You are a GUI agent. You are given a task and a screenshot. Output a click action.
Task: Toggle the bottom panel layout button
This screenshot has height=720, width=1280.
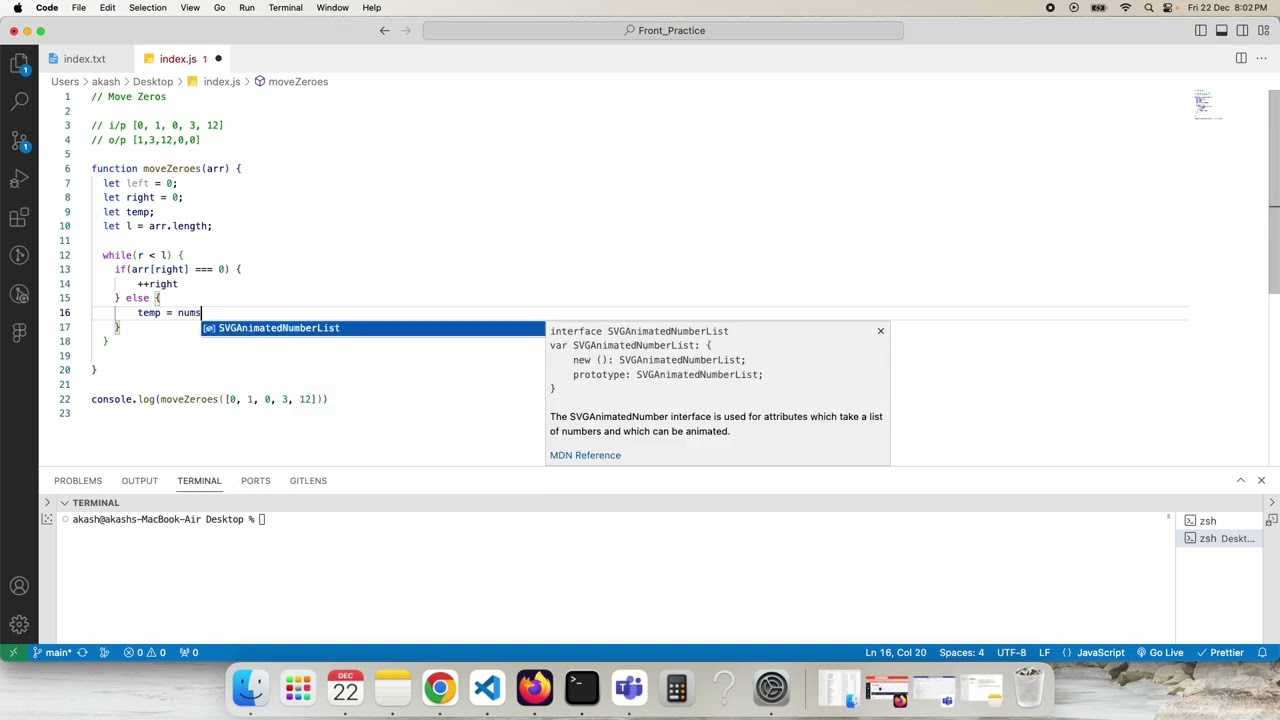[x=1221, y=31]
